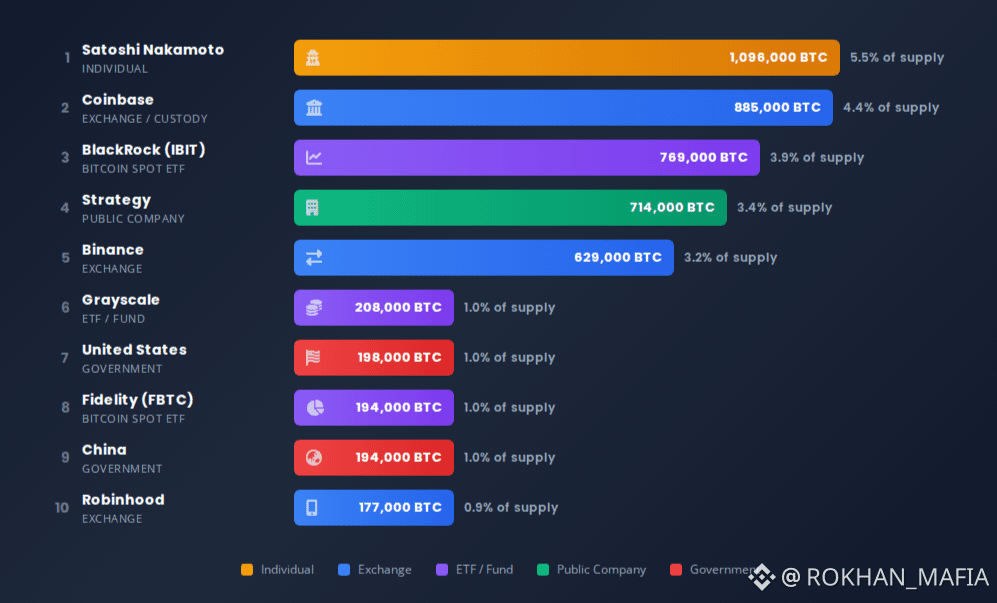Click the 3.4% of supply label
The width and height of the screenshot is (997, 603).
[785, 207]
